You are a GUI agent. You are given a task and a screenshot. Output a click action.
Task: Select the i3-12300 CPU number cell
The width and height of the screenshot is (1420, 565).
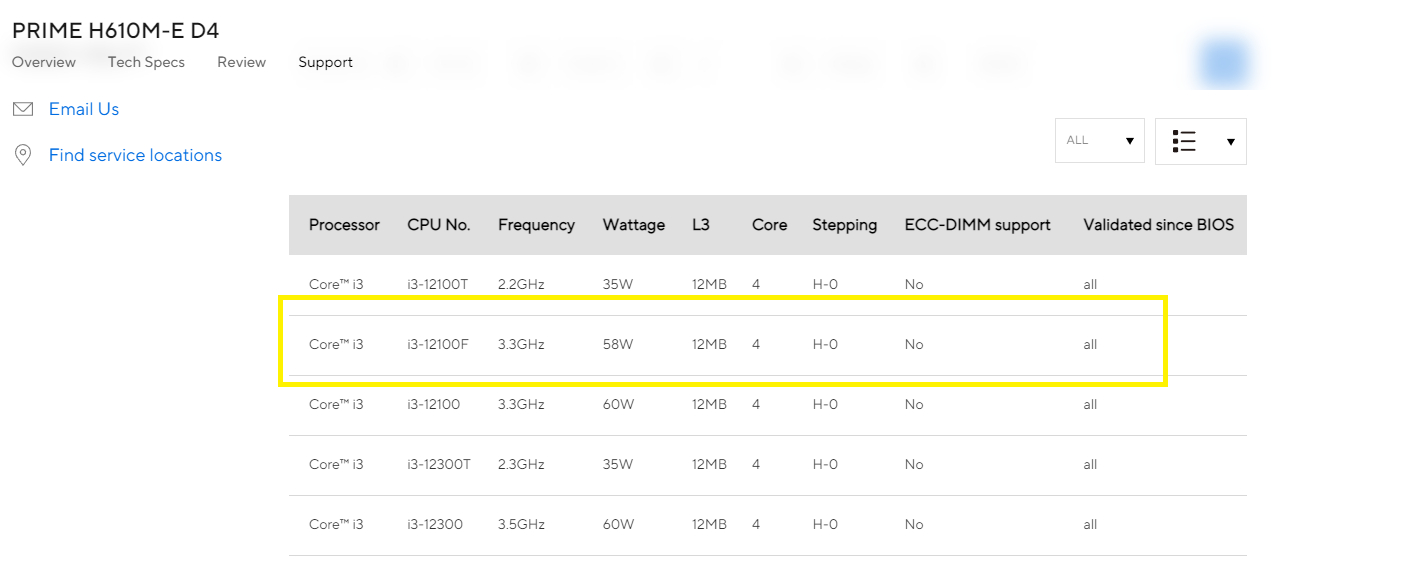(x=435, y=524)
